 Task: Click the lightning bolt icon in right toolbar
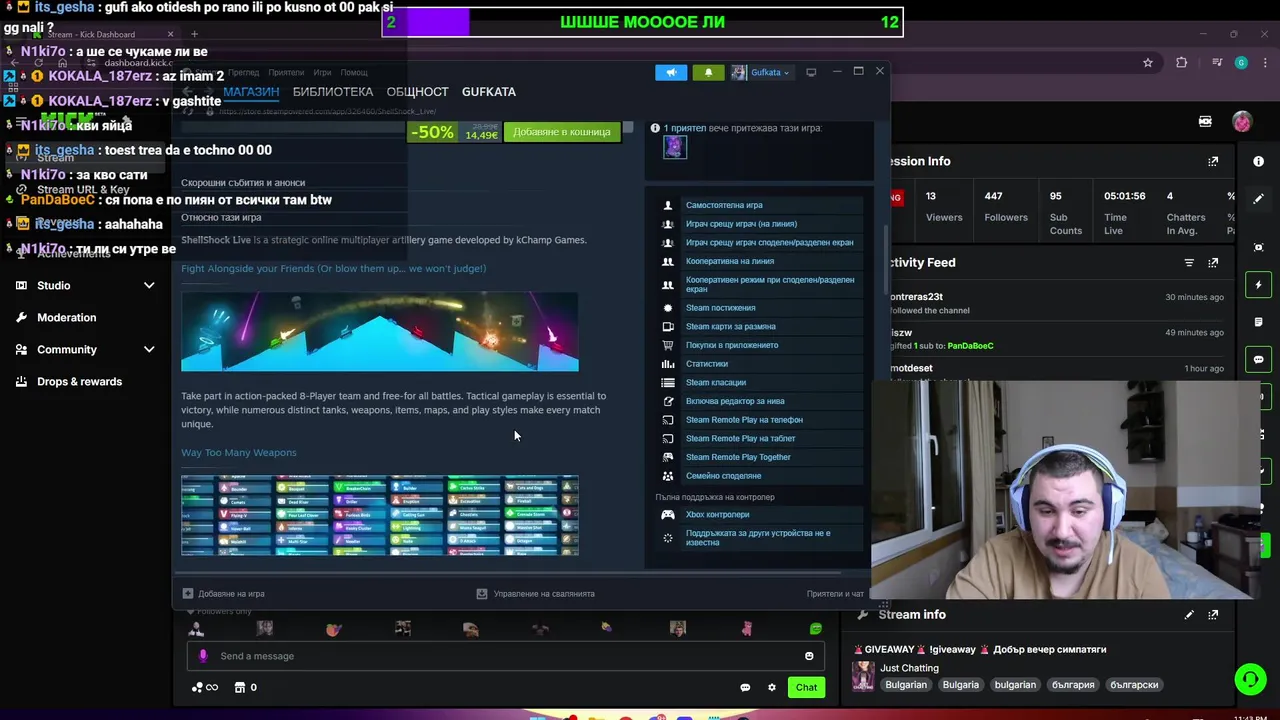point(1258,285)
